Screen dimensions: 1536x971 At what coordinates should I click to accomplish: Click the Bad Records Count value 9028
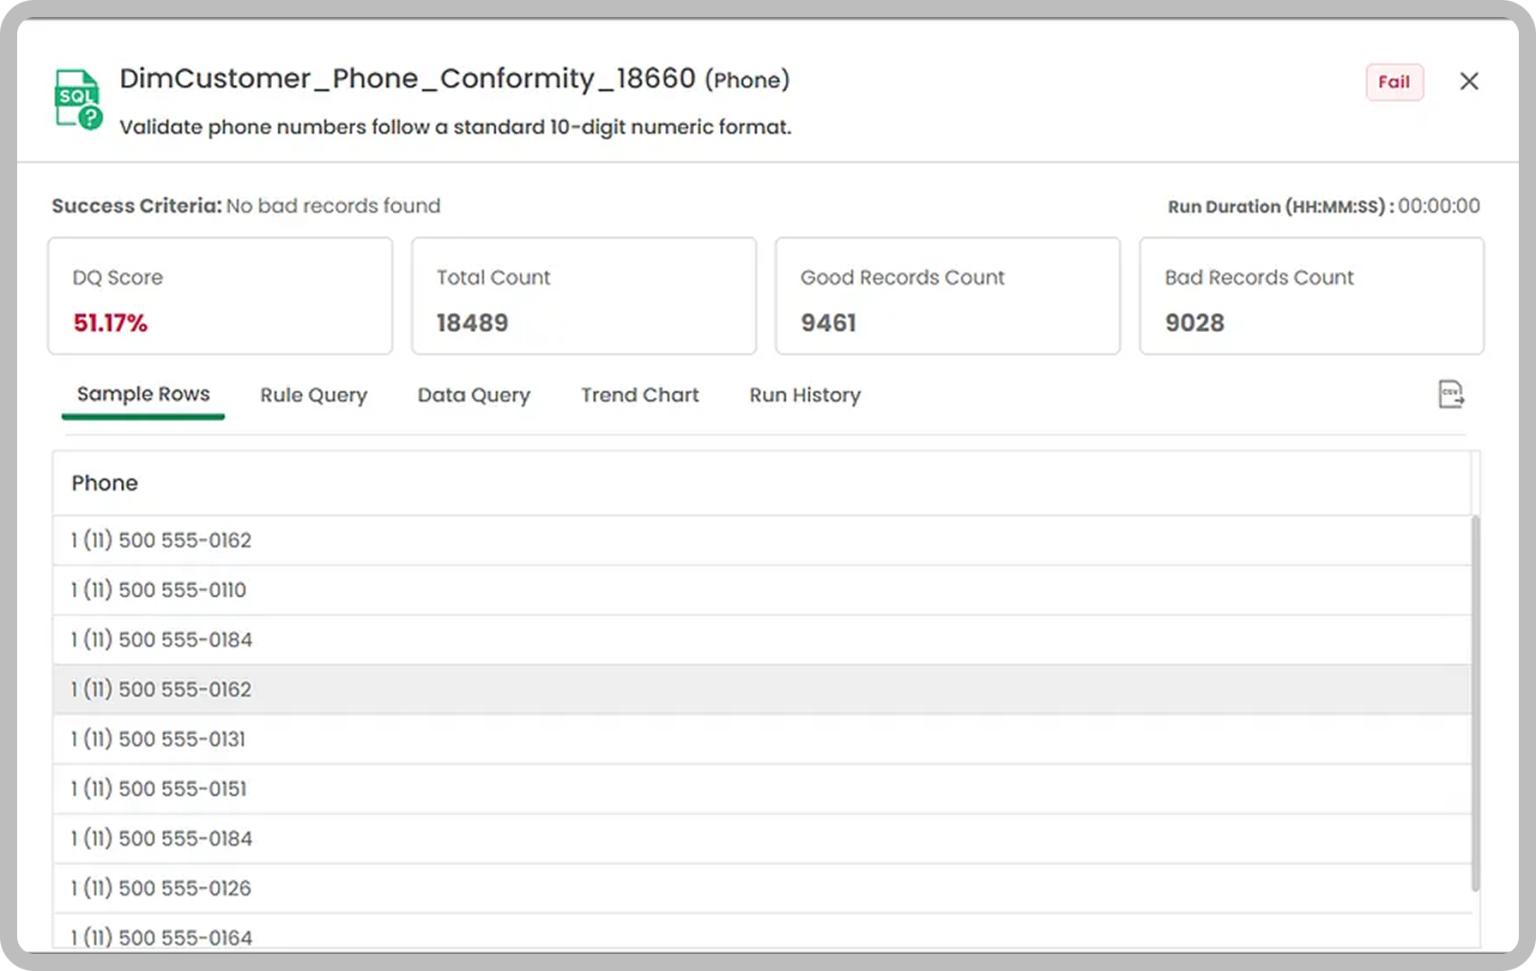click(1194, 323)
